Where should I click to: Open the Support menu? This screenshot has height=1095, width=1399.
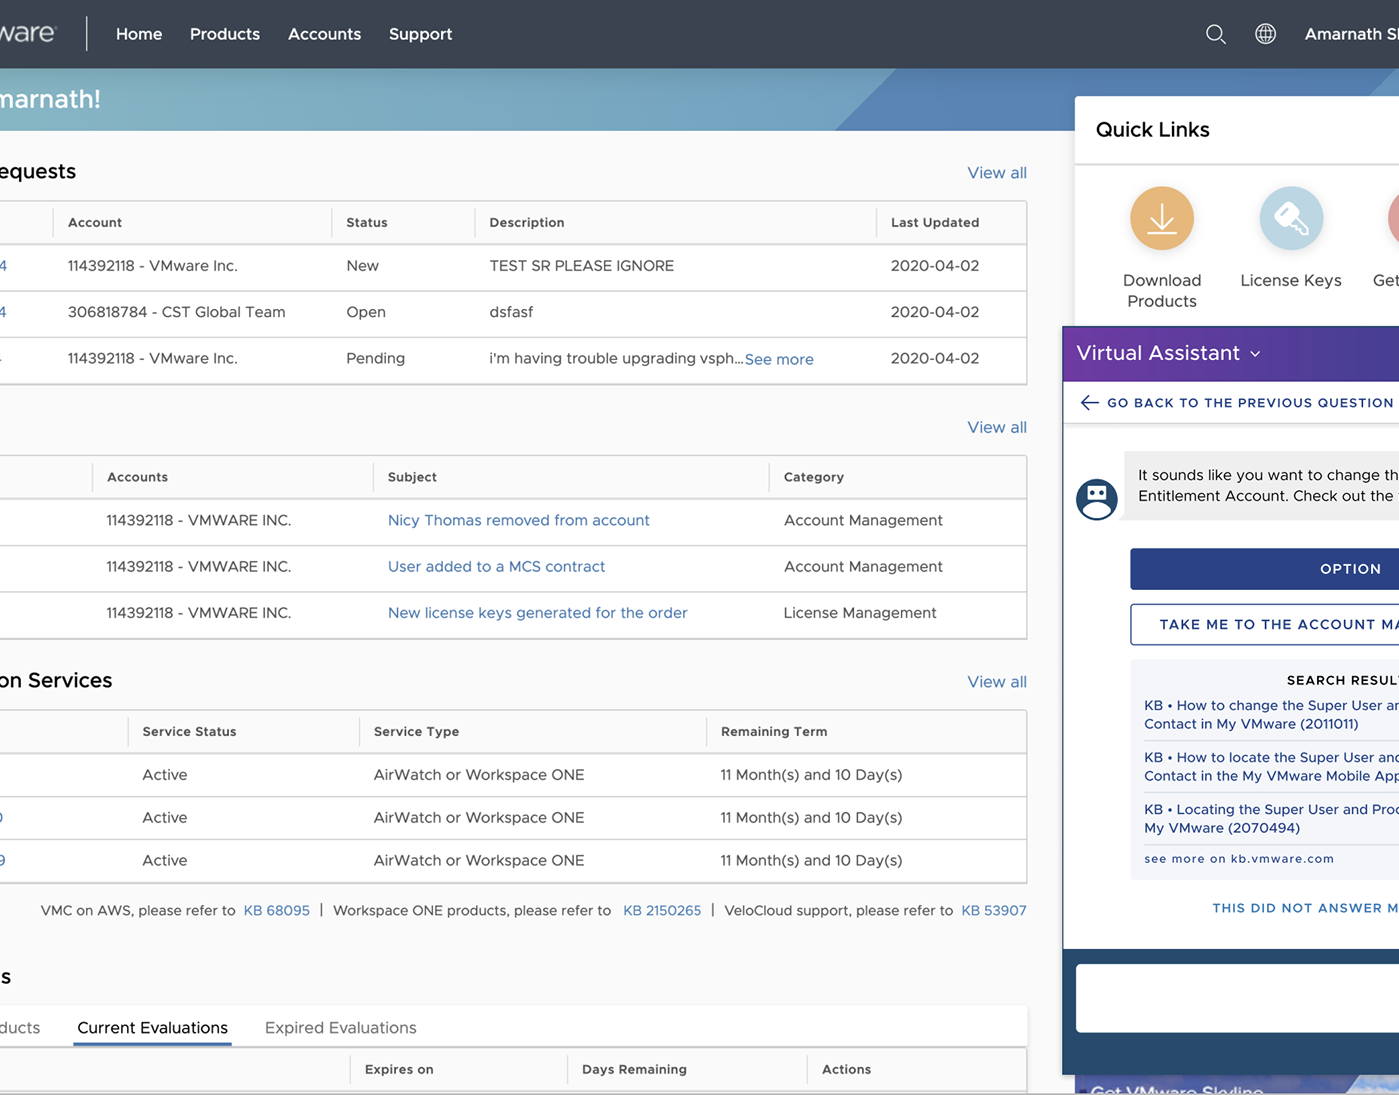(x=420, y=34)
